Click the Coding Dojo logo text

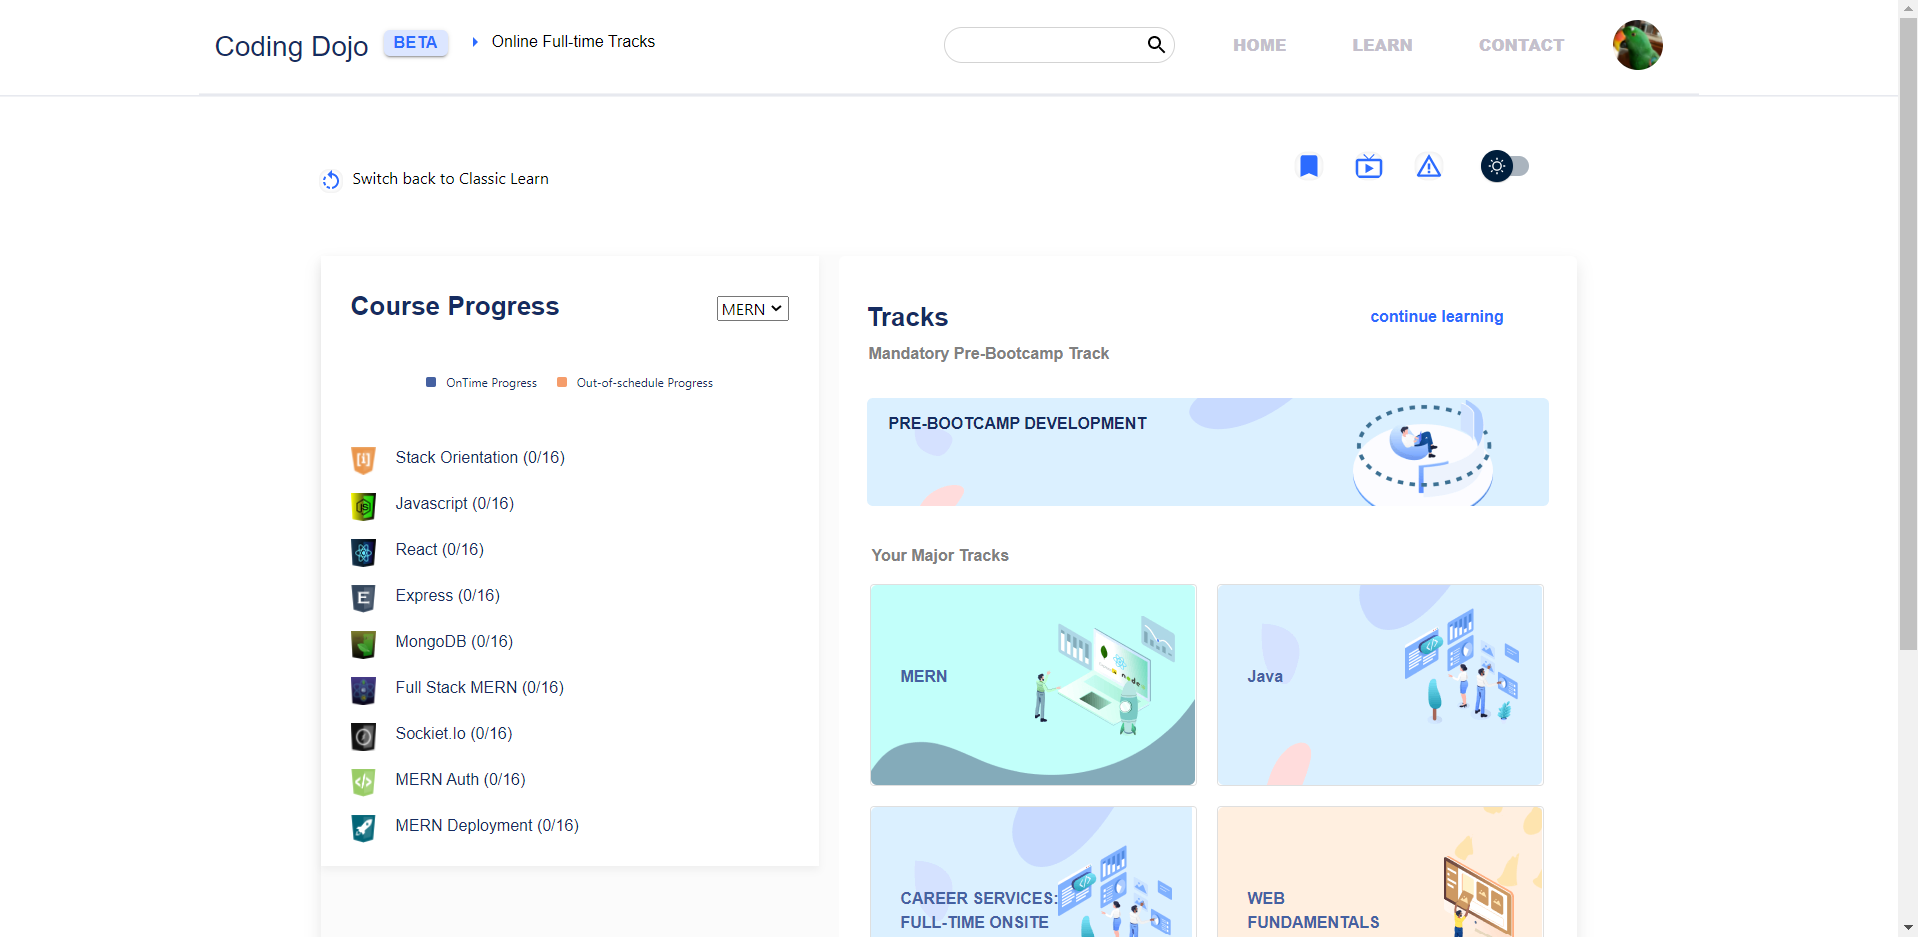point(291,46)
